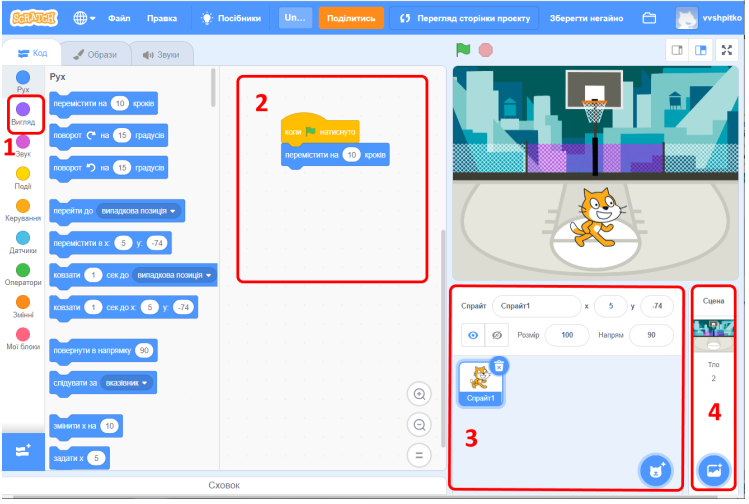Open the language globe dropdown
749x504 pixels.
(85, 18)
